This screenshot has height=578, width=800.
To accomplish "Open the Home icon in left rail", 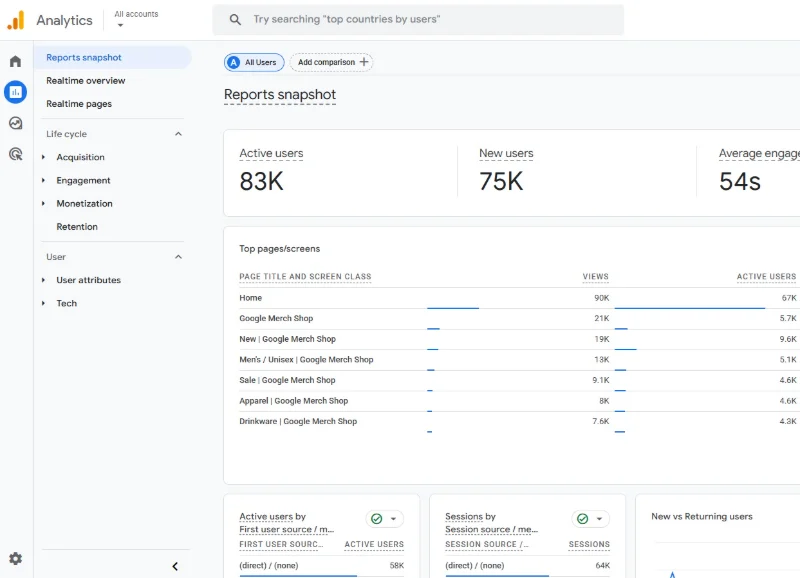I will (15, 61).
